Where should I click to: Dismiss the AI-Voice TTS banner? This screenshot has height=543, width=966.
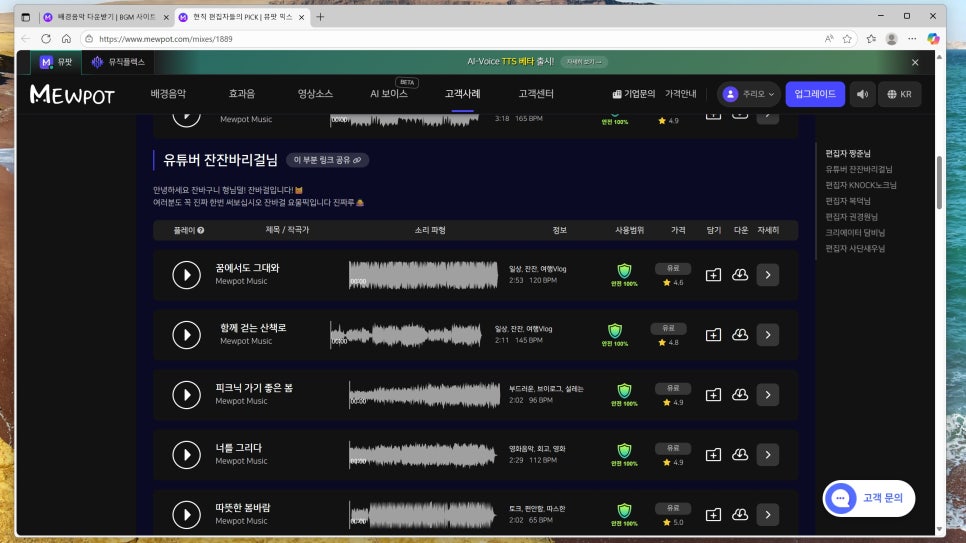(915, 62)
